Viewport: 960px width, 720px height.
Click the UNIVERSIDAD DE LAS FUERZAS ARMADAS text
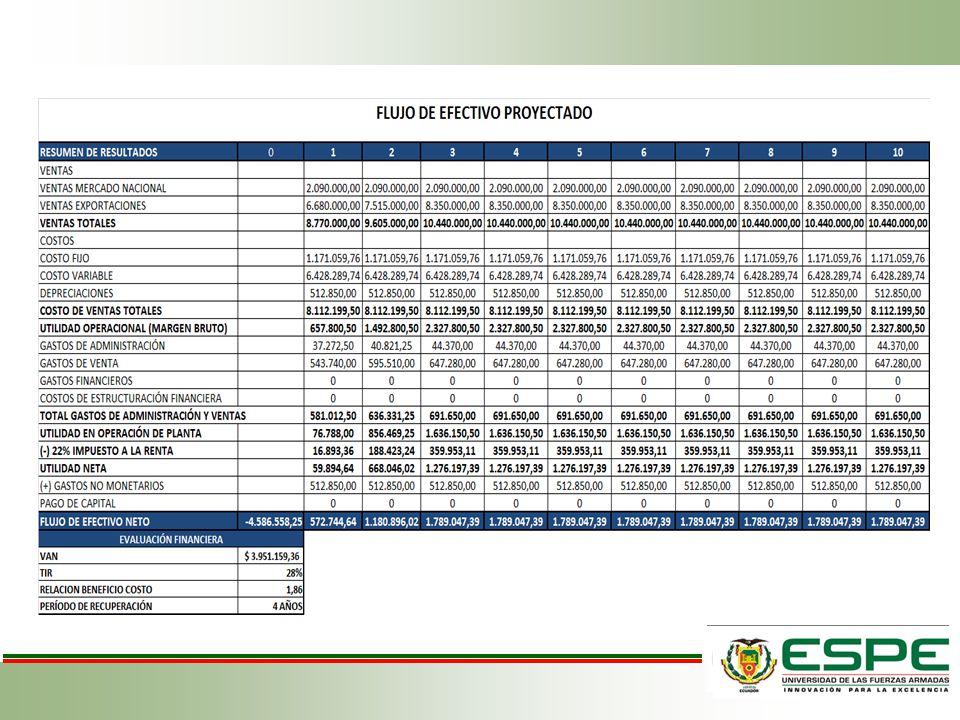tap(865, 680)
